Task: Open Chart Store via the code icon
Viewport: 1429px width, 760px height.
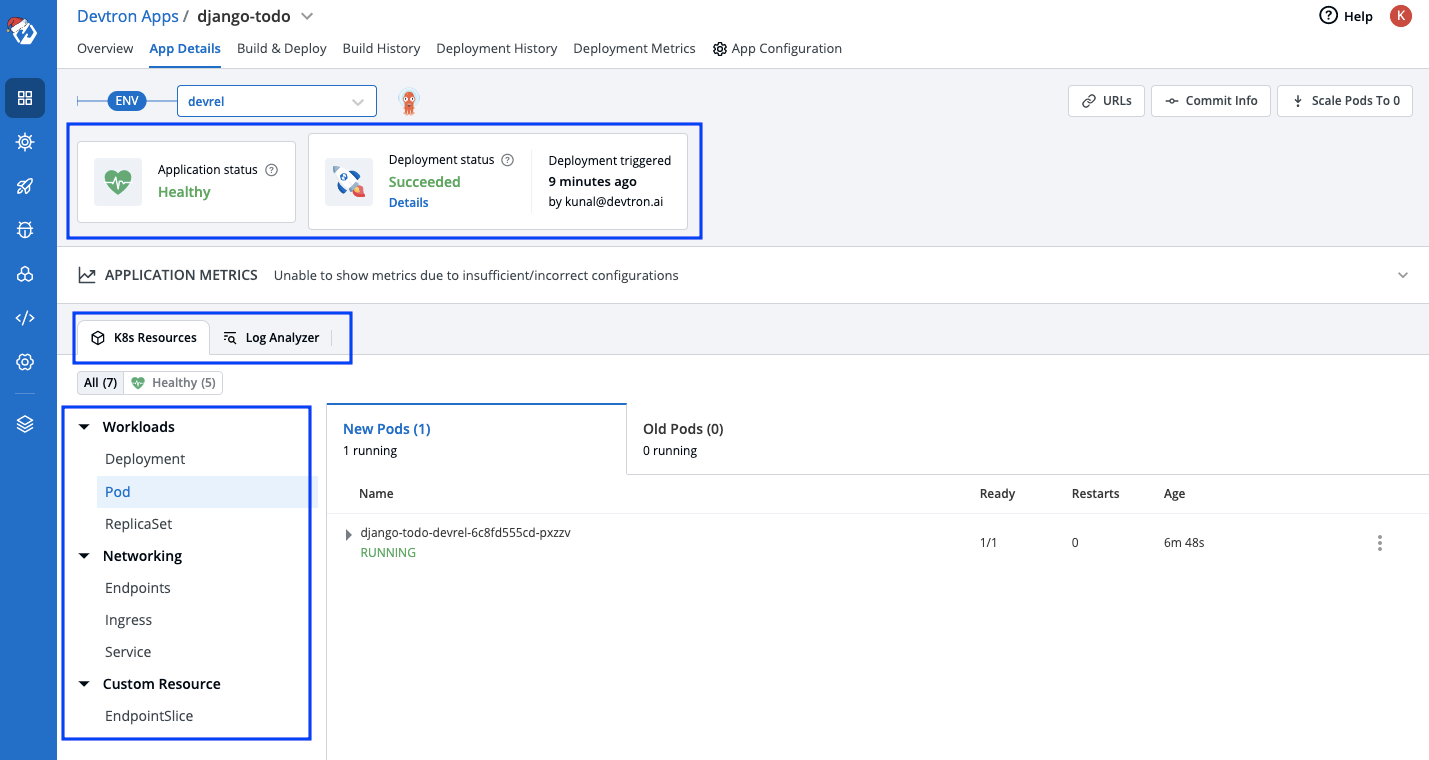Action: (x=26, y=318)
